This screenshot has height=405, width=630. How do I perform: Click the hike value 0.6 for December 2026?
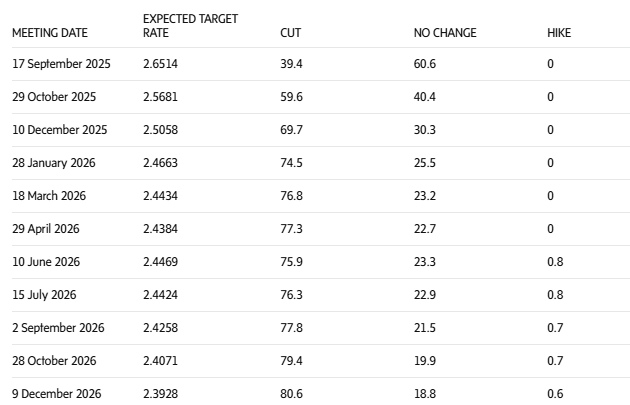click(x=555, y=394)
